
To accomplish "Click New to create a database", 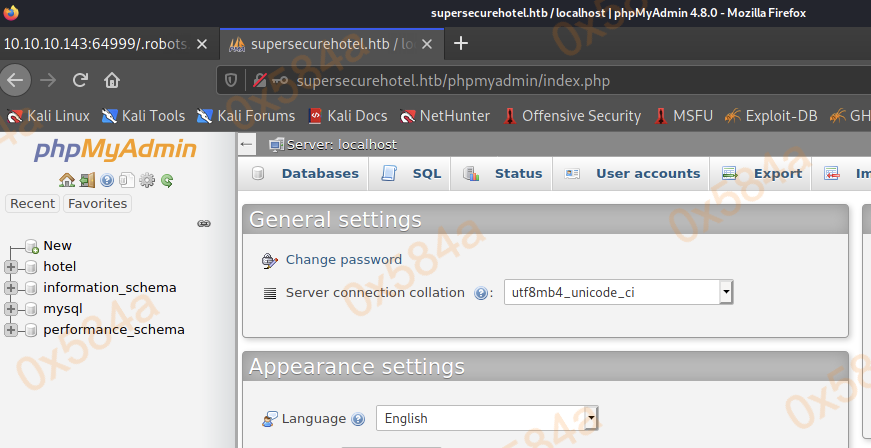I will [x=57, y=245].
